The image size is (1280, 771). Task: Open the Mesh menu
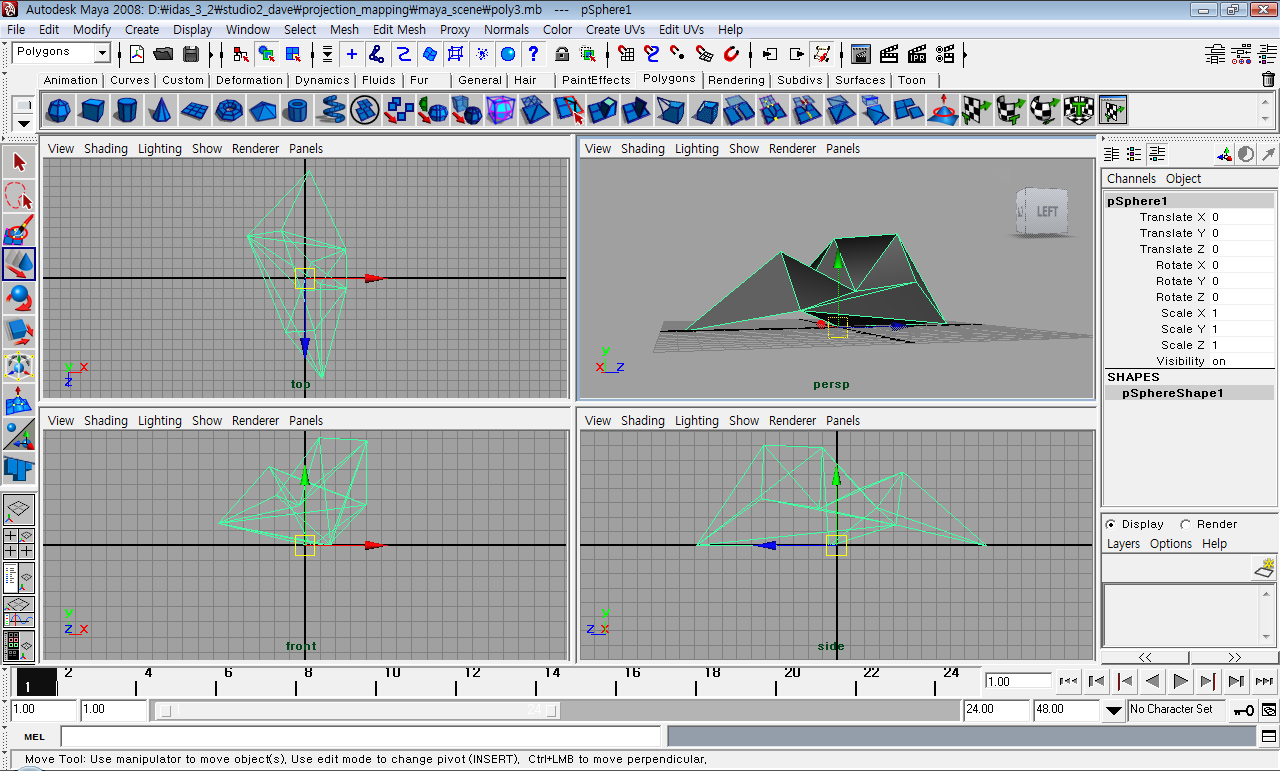pos(344,29)
